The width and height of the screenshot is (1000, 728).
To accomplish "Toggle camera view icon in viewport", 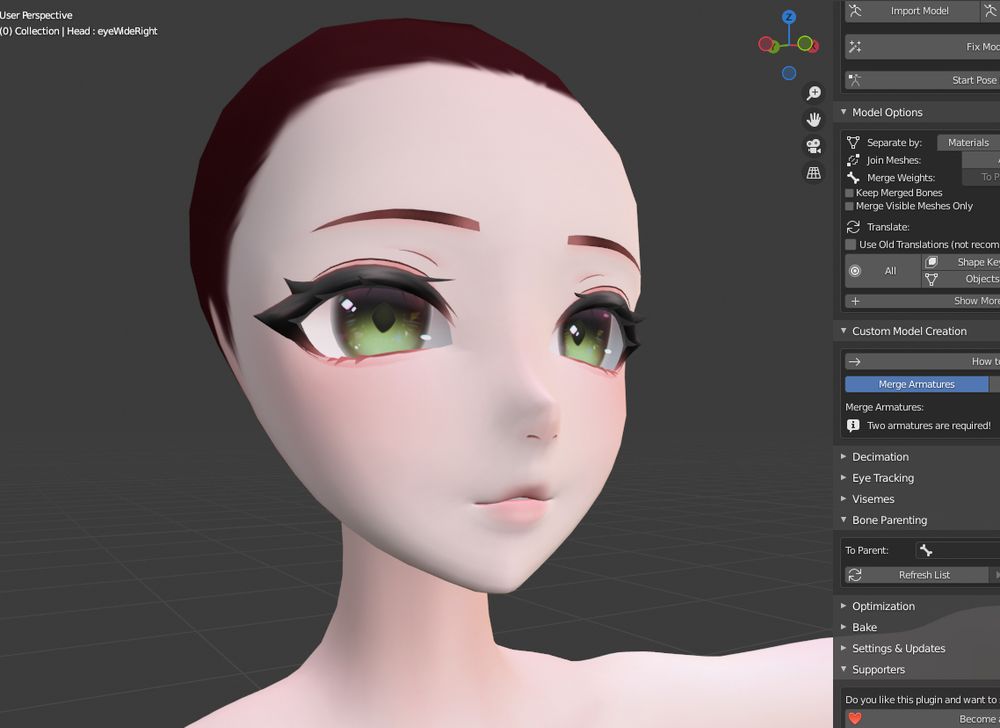I will tap(814, 146).
